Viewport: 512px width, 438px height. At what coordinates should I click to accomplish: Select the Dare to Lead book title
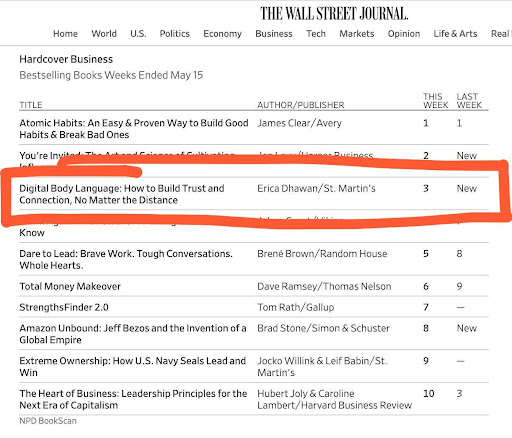(126, 260)
